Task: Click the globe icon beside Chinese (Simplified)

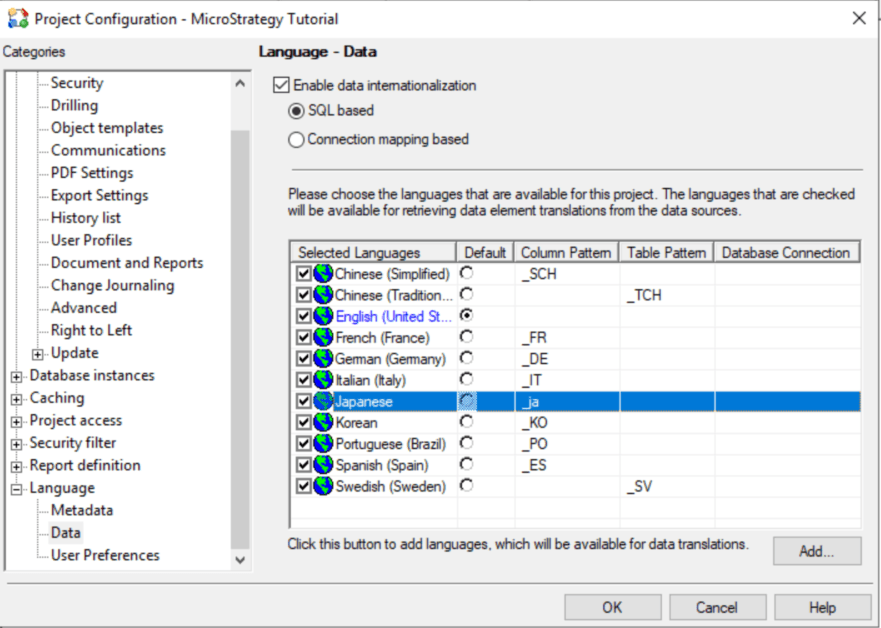Action: click(323, 274)
